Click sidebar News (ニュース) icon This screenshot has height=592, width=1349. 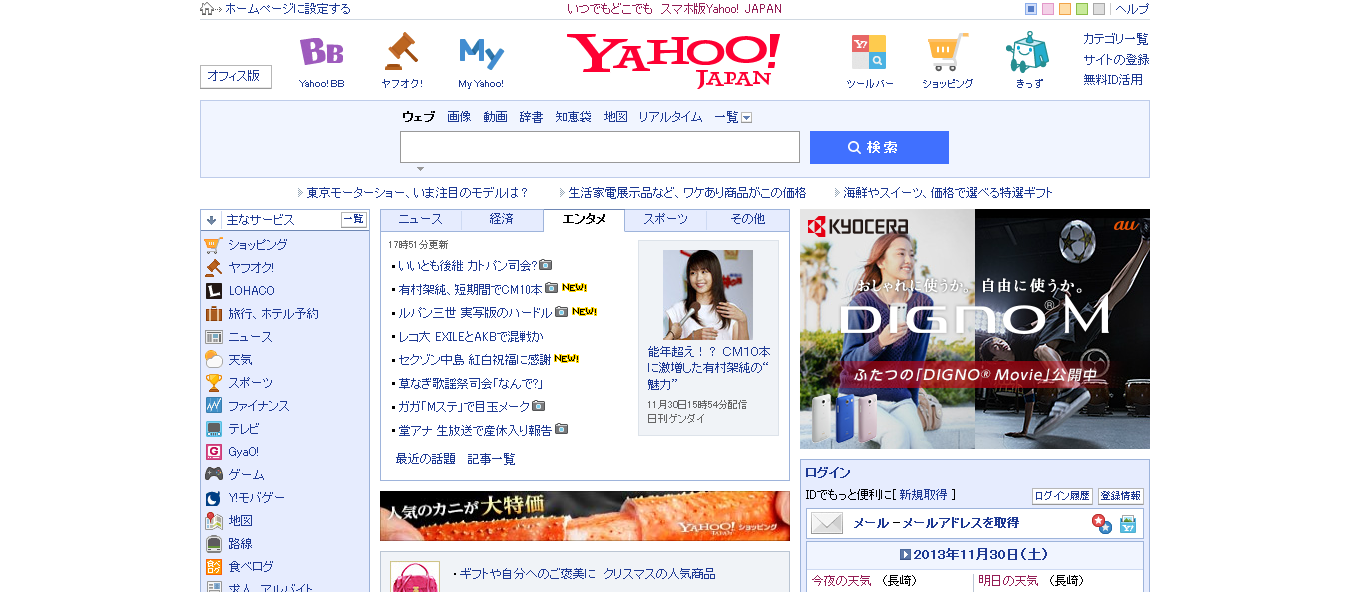213,337
